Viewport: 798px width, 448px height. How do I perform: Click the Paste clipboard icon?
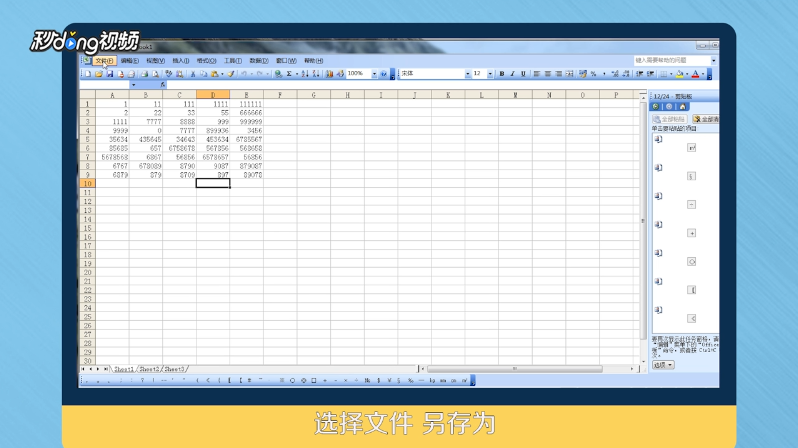[x=214, y=74]
